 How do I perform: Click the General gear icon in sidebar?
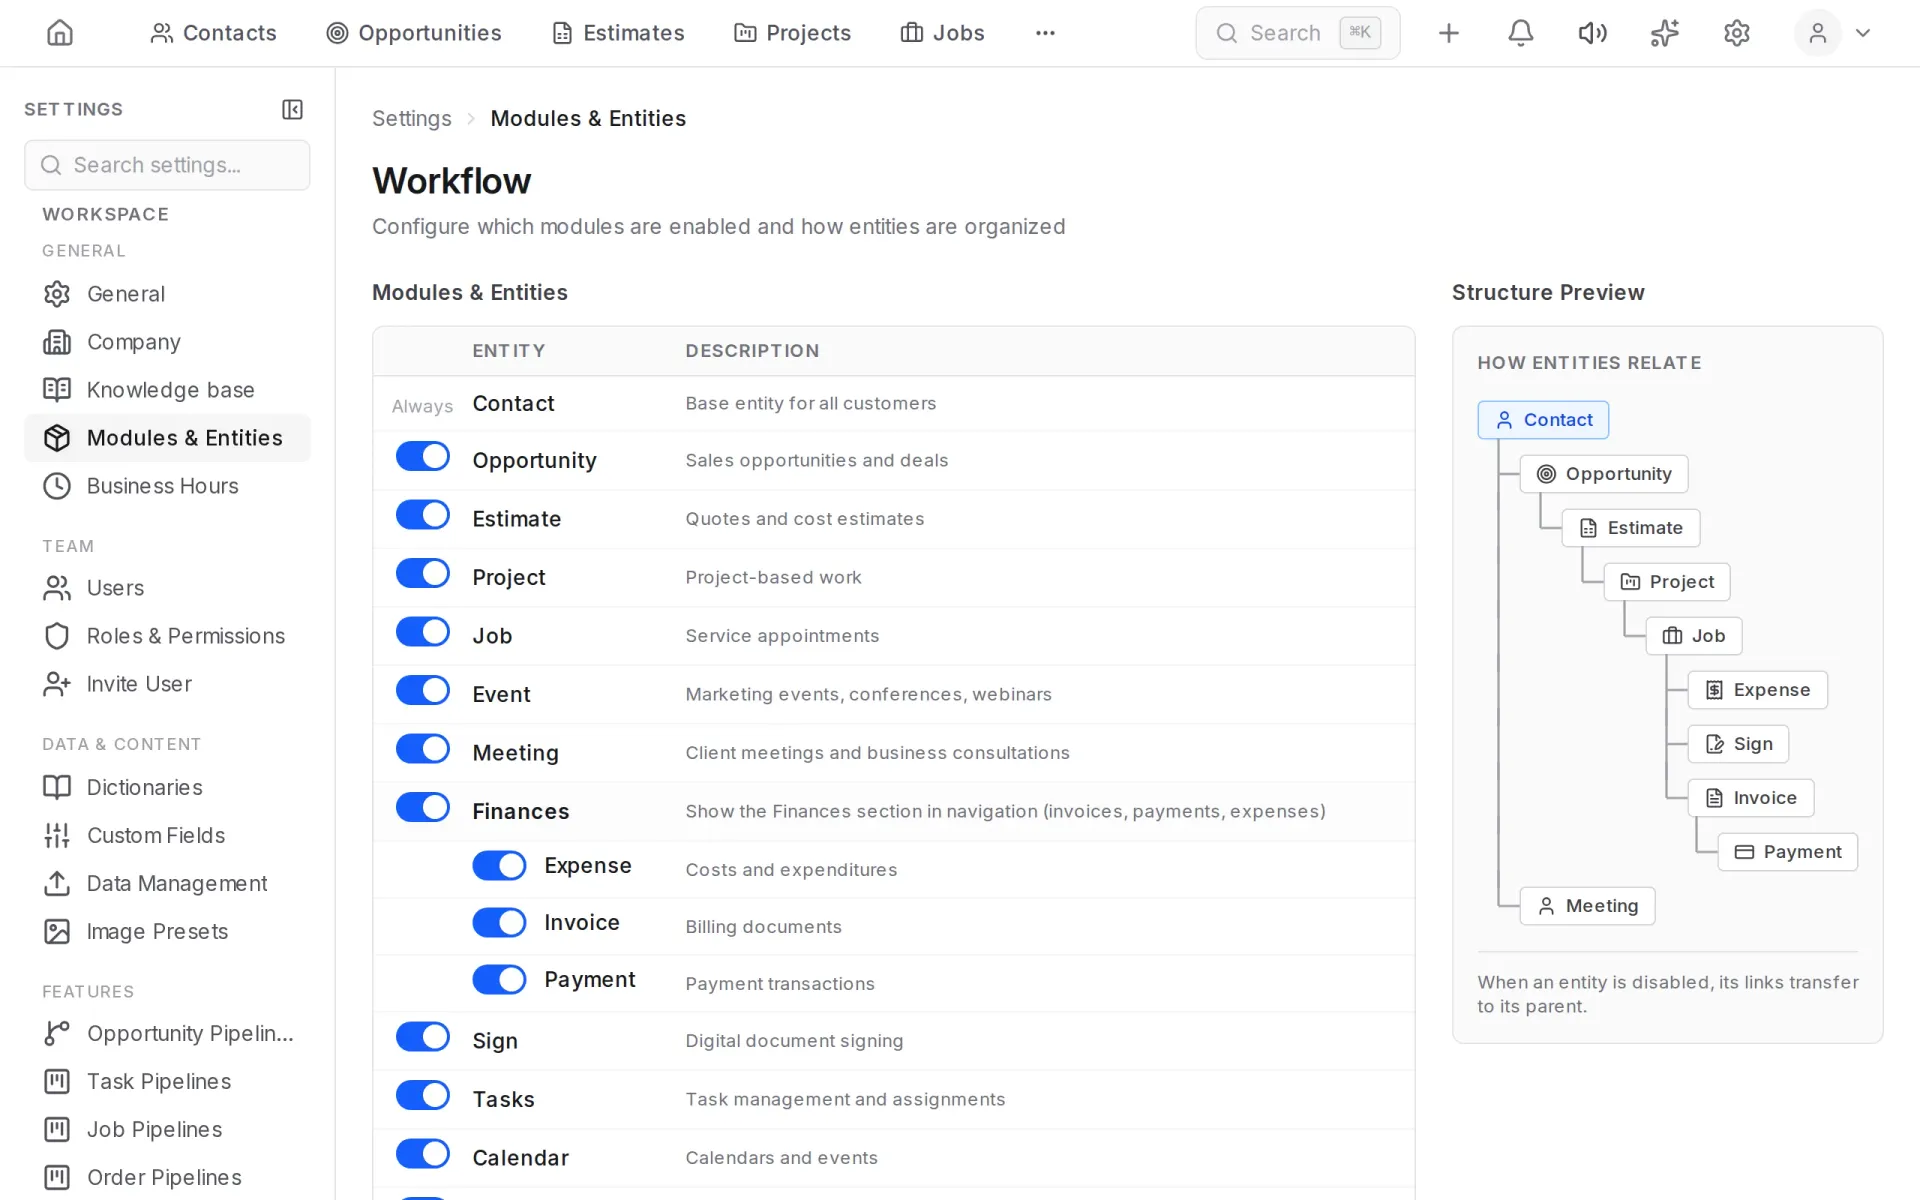(57, 294)
